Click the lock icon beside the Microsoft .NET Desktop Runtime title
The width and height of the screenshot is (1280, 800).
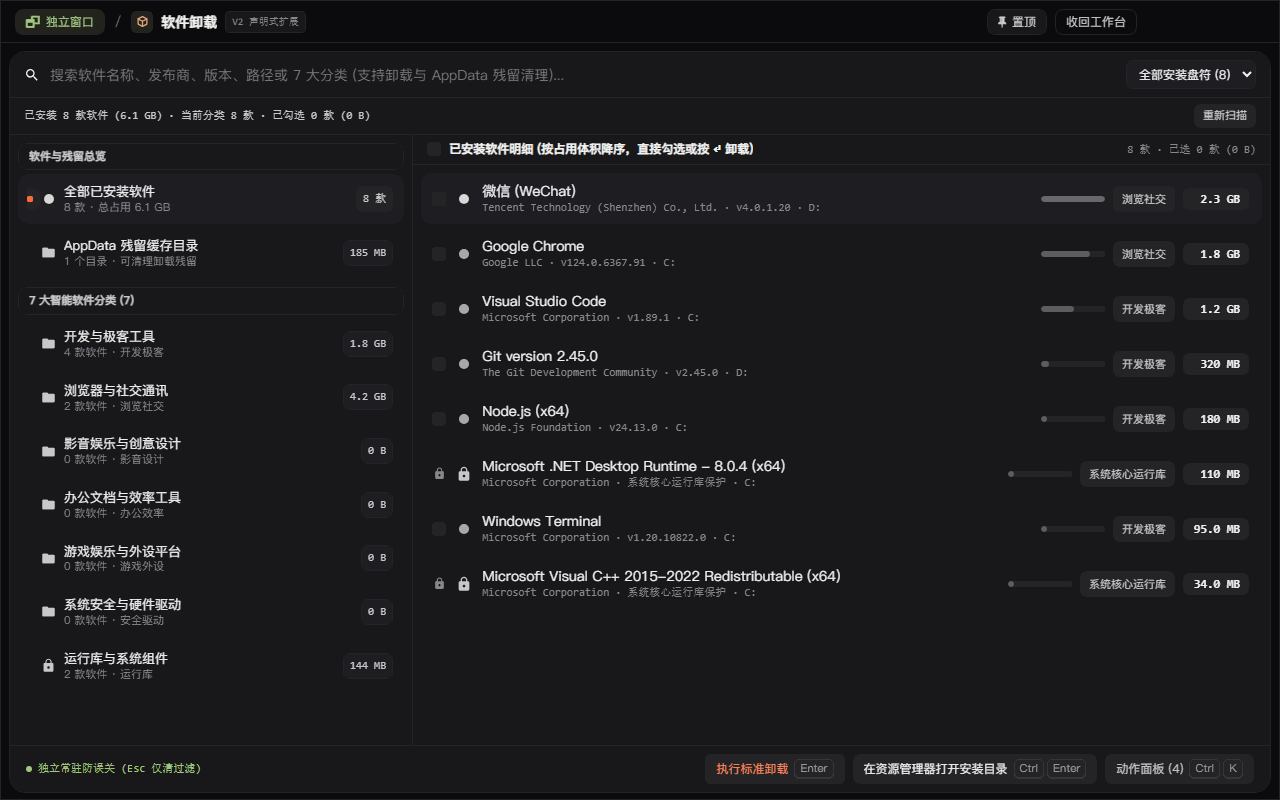(x=464, y=474)
